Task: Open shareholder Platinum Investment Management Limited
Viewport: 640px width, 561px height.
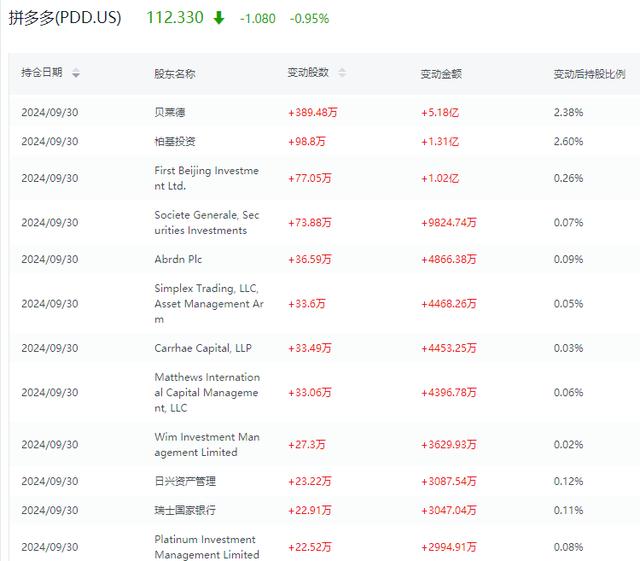Action: point(207,547)
